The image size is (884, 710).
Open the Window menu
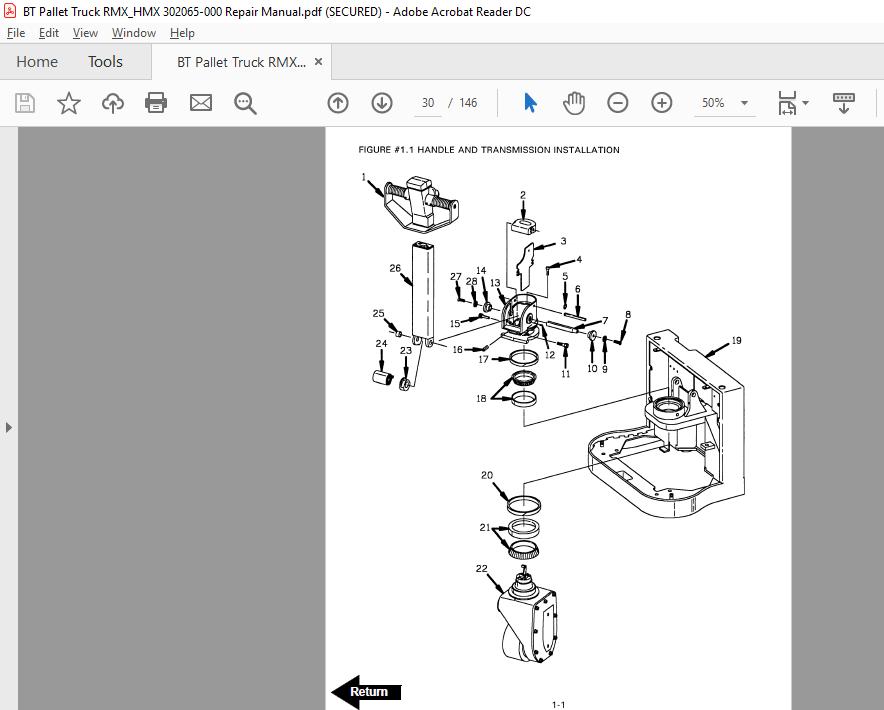[134, 33]
